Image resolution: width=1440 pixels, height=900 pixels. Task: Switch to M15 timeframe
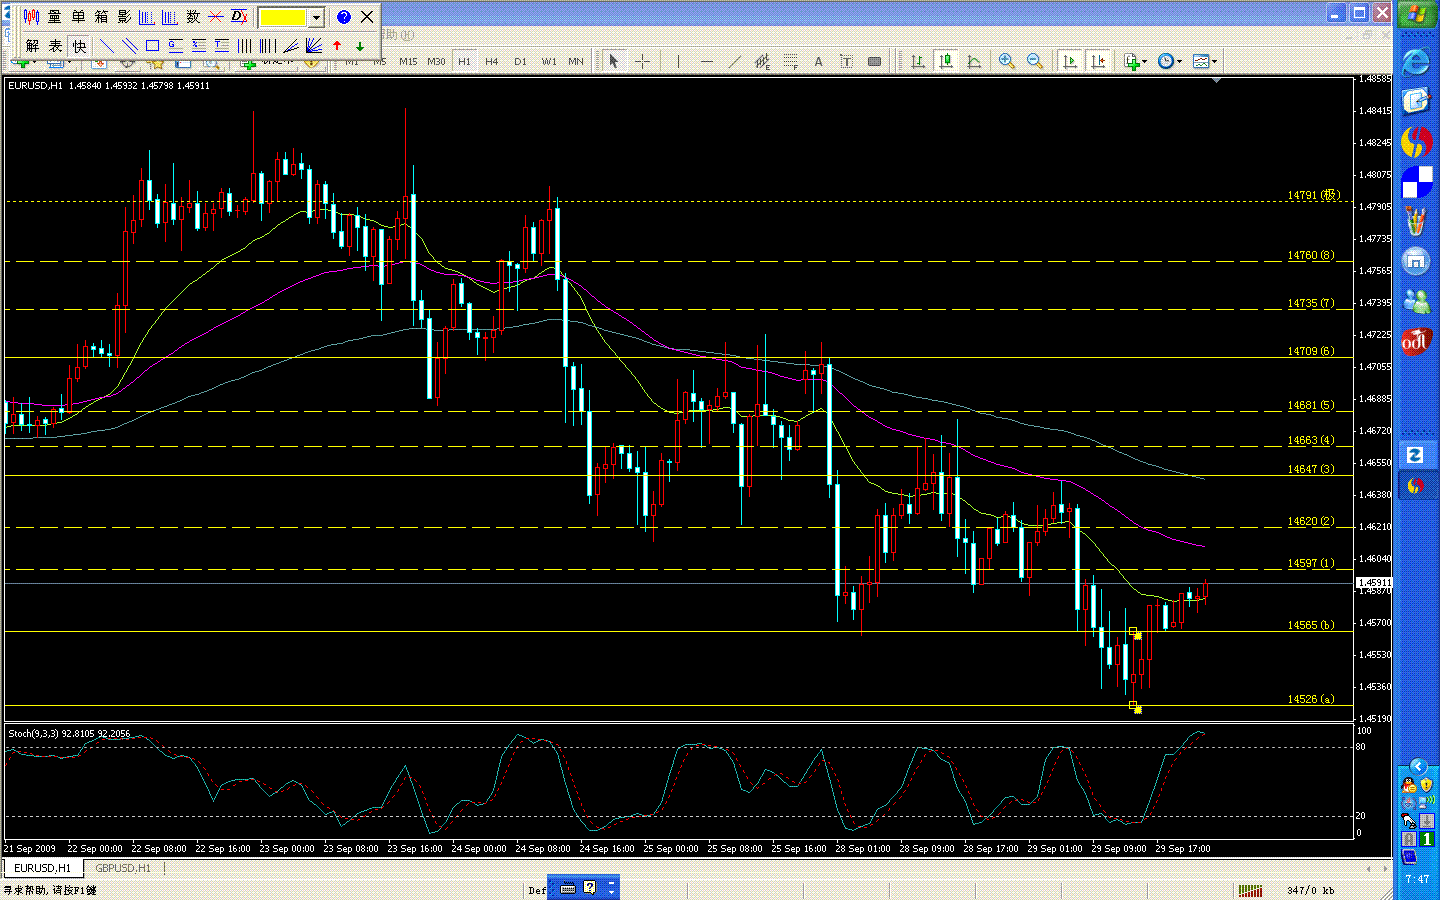point(408,62)
